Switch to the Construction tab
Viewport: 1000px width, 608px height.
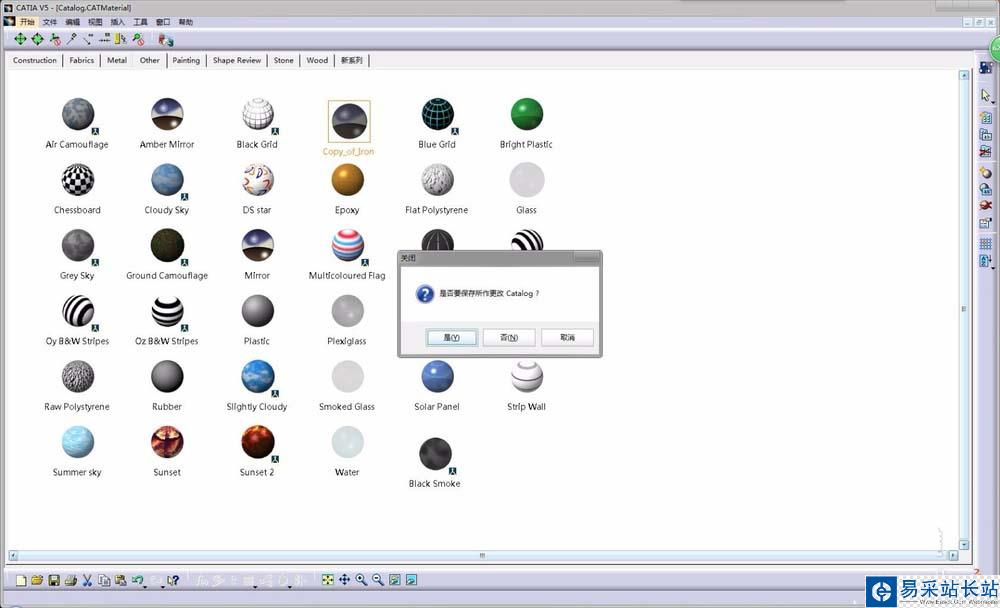click(34, 60)
